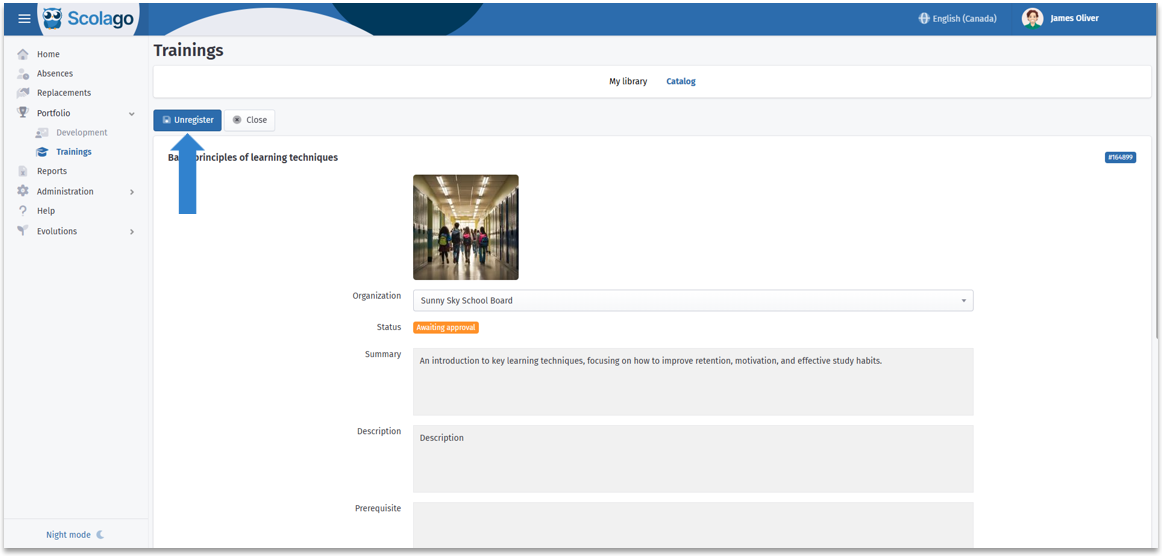Click the Night mode moon icon
This screenshot has width=1162, height=556.
(100, 535)
